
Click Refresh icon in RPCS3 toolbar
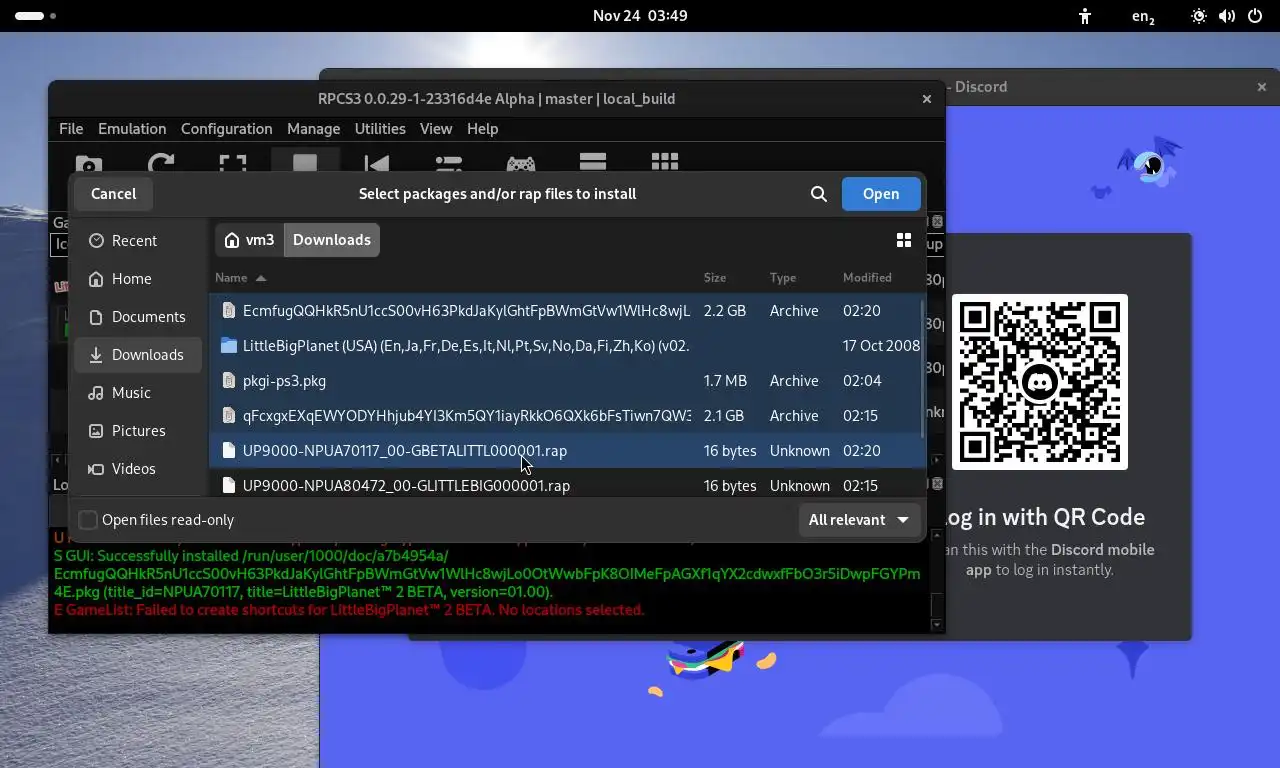click(161, 164)
